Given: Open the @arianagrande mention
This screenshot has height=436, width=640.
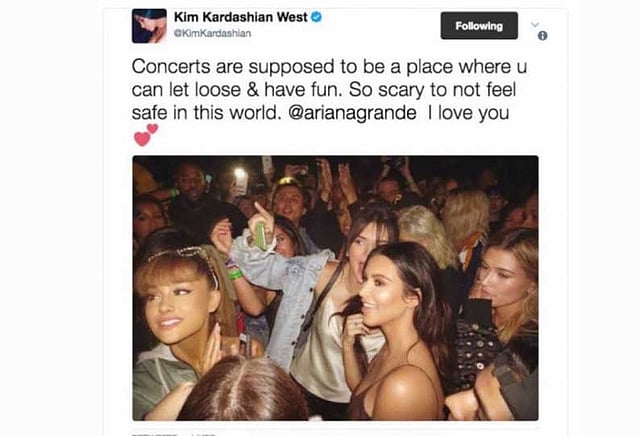Looking at the screenshot, I should 352,113.
